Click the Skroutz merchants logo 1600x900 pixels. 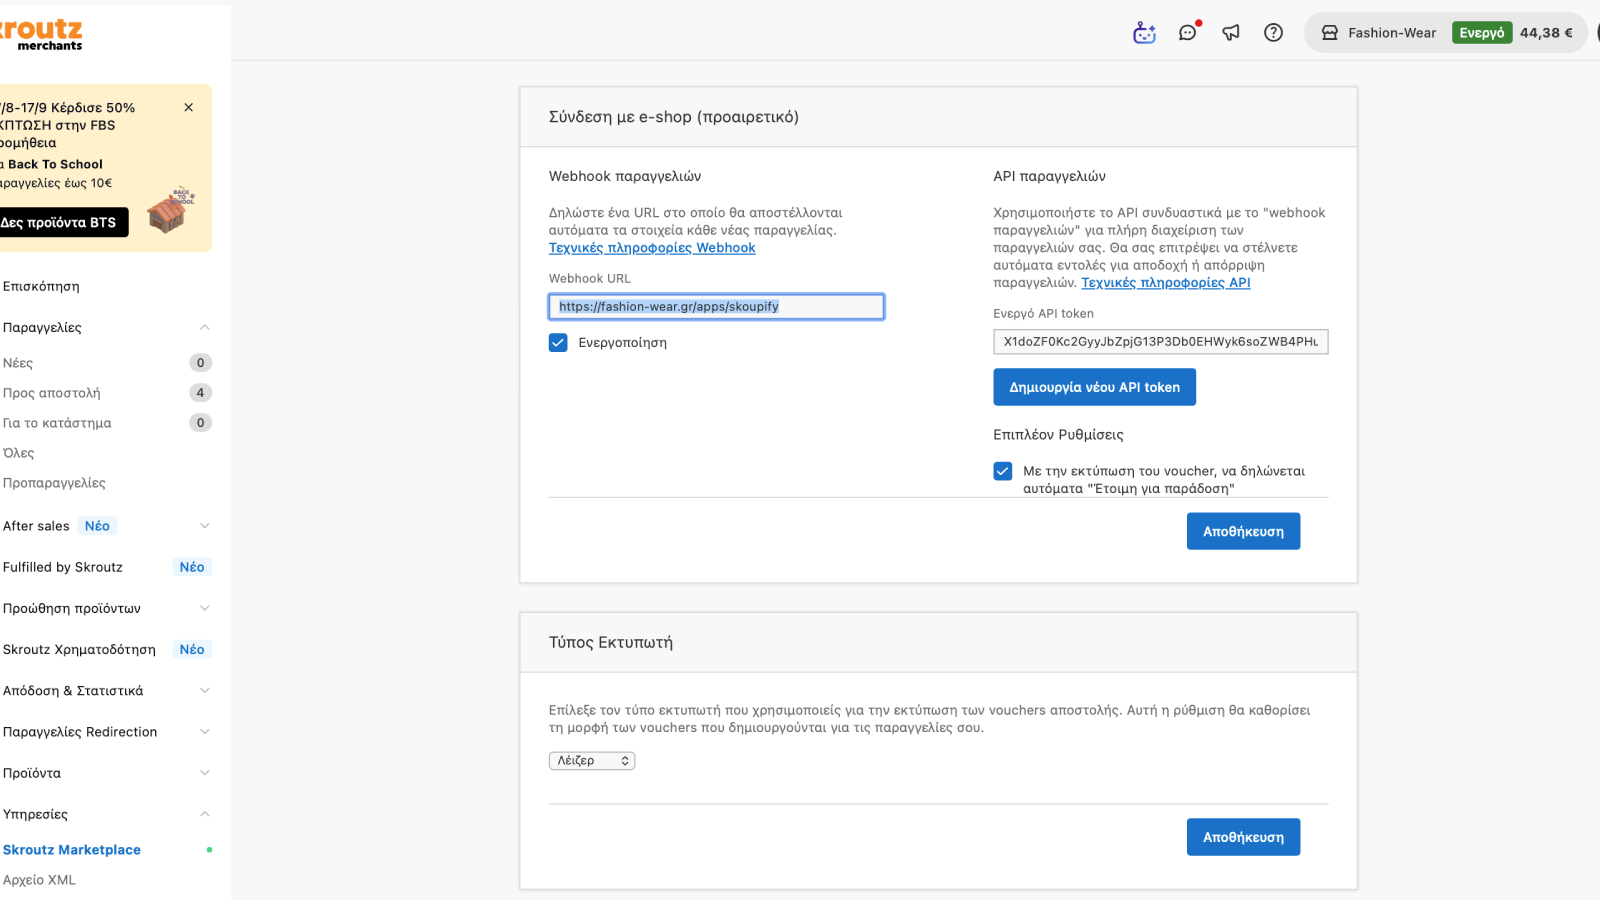pos(42,34)
